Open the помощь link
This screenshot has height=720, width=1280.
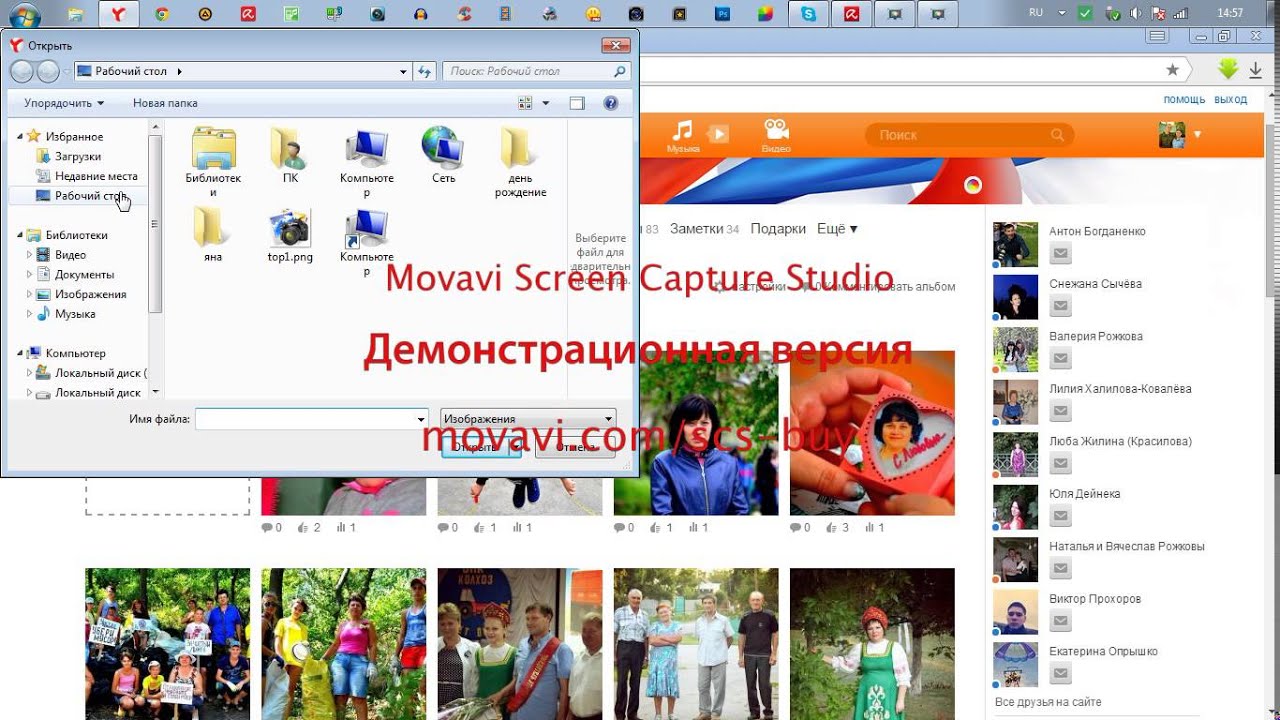1184,99
